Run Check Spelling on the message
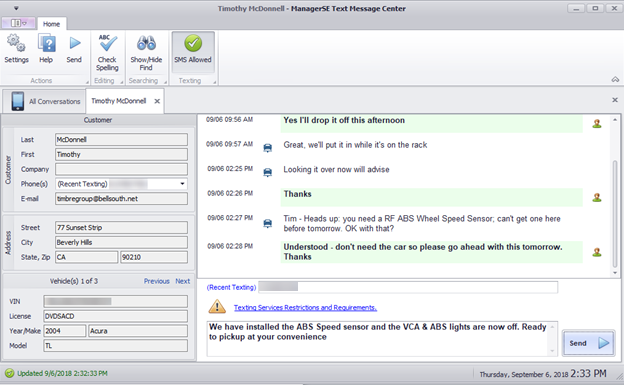This screenshot has width=624, height=385. 107,53
